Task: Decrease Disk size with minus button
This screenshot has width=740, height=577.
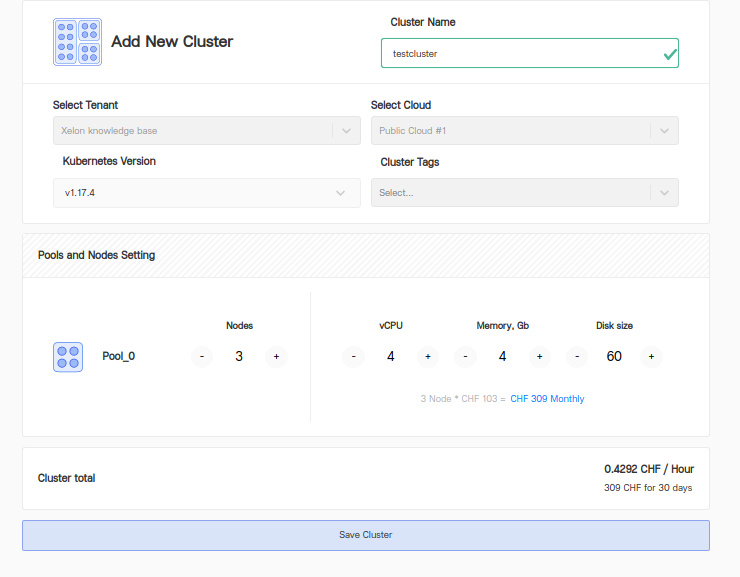Action: 577,357
